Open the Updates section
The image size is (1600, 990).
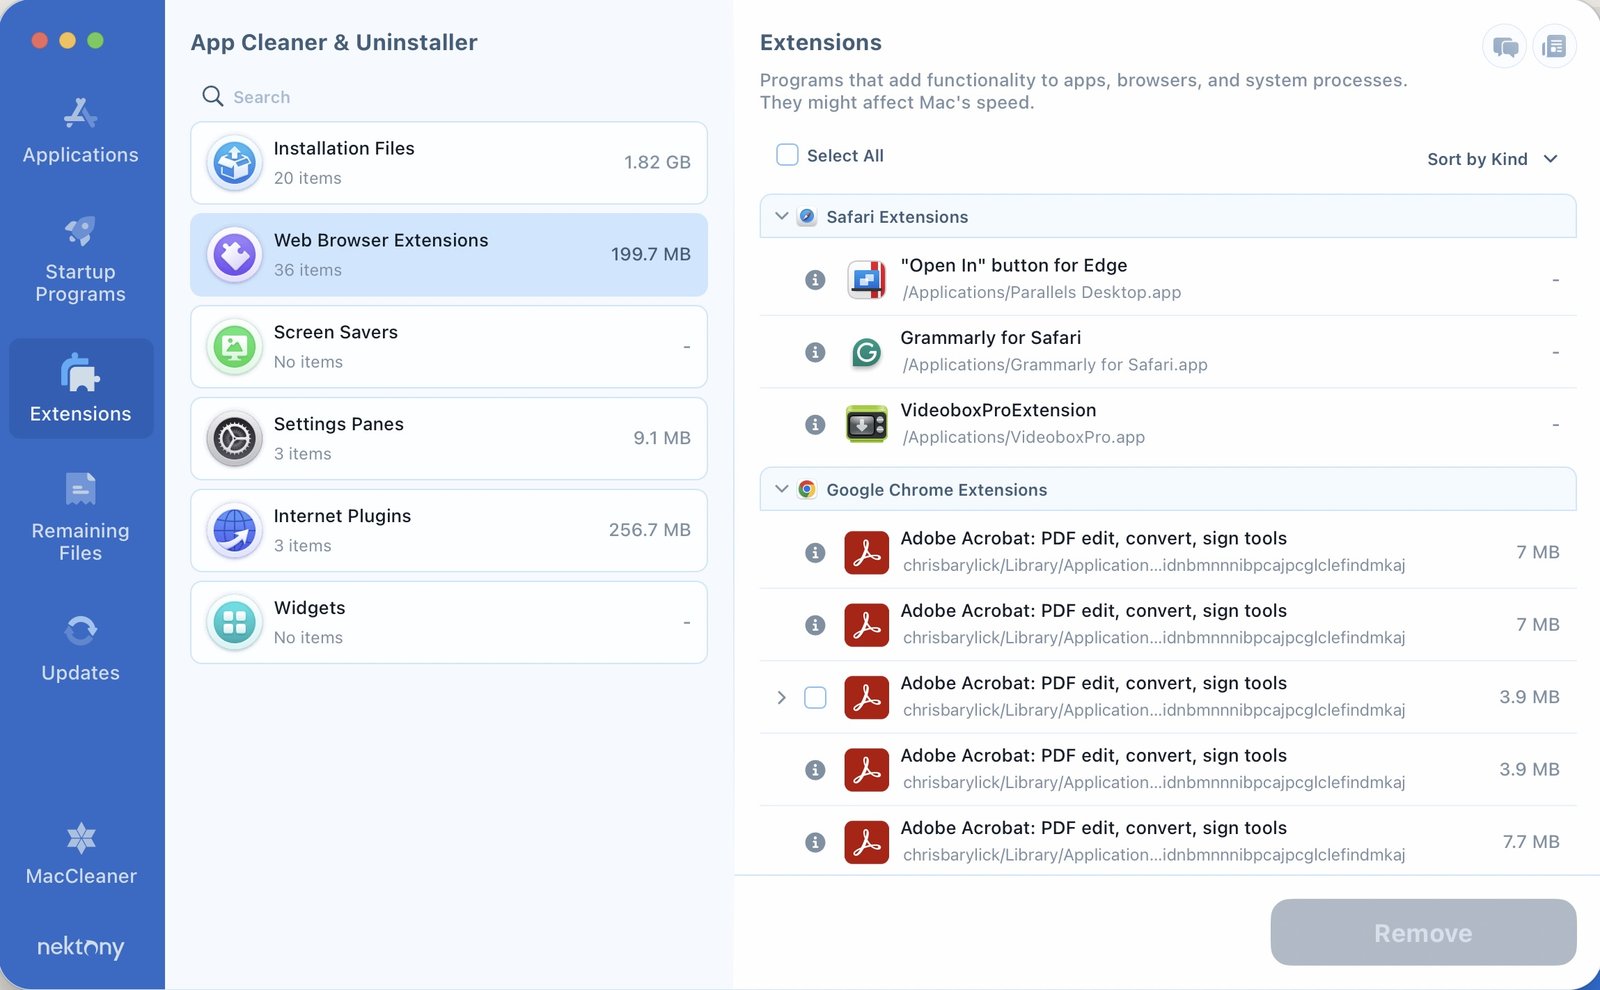tap(80, 648)
